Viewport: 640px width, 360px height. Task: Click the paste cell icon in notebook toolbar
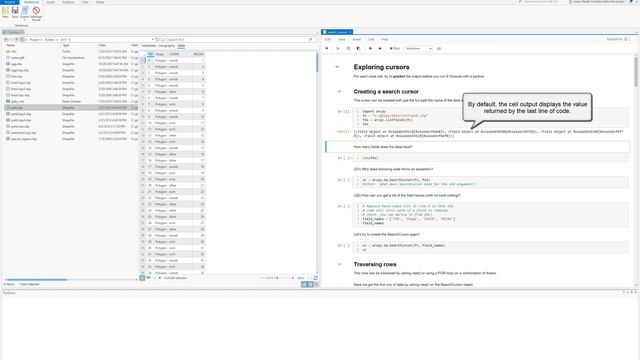point(358,49)
